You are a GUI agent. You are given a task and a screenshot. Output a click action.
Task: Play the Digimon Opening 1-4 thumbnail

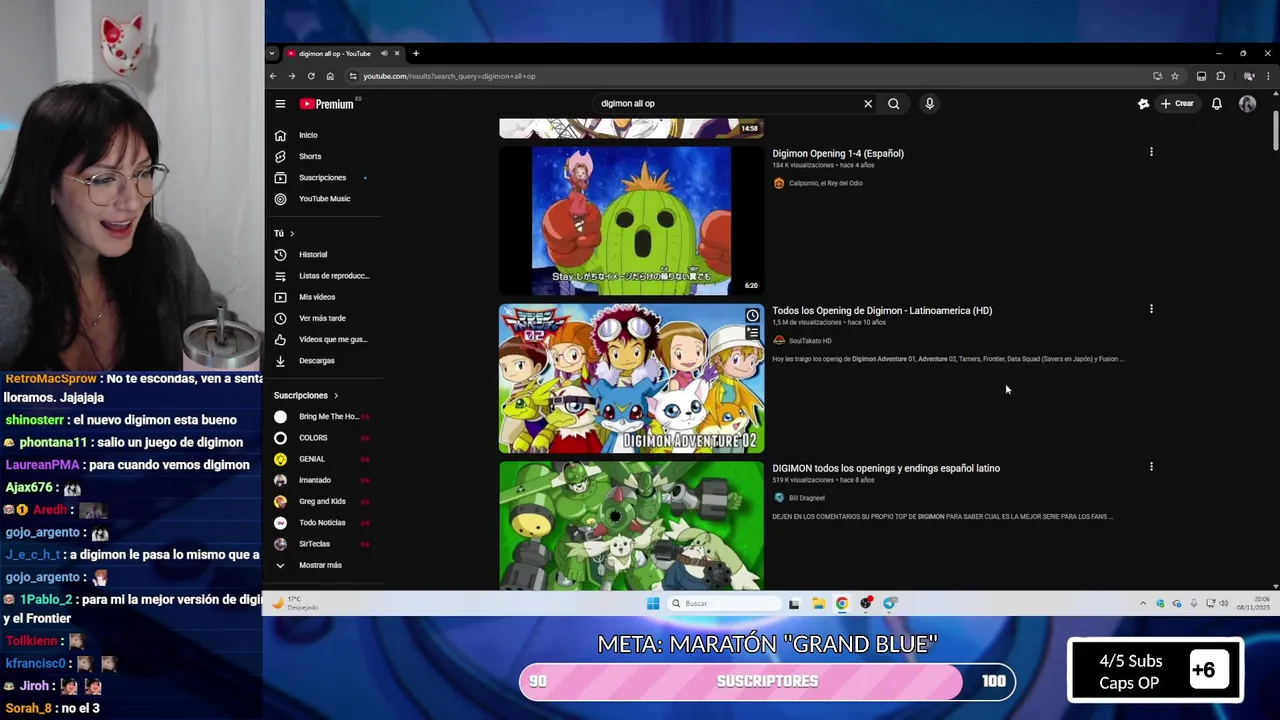[631, 221]
